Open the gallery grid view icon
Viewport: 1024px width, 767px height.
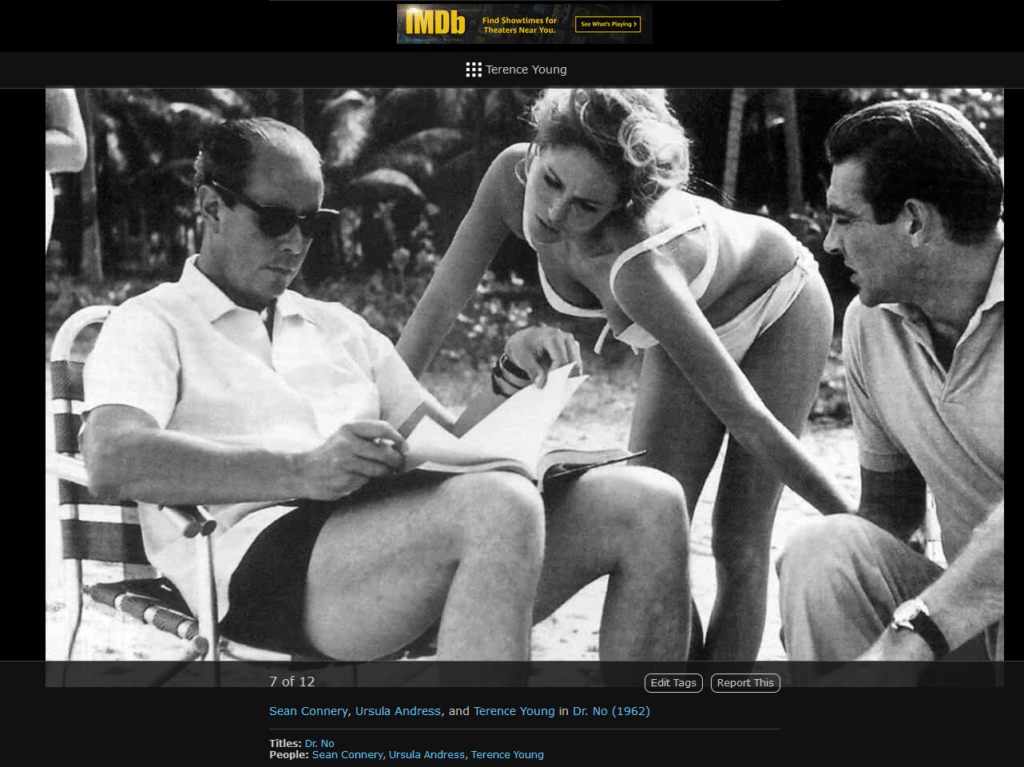tap(473, 70)
